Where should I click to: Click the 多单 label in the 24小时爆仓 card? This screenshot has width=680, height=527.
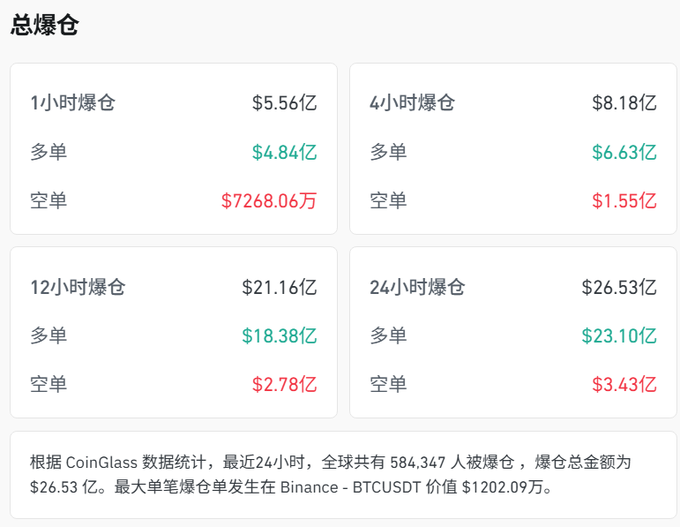point(388,336)
